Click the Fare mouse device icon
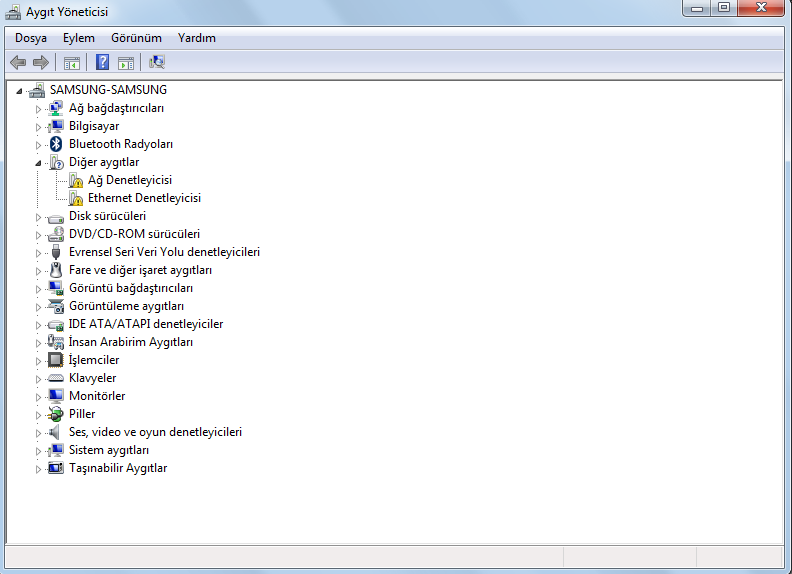792x574 pixels. [x=56, y=270]
